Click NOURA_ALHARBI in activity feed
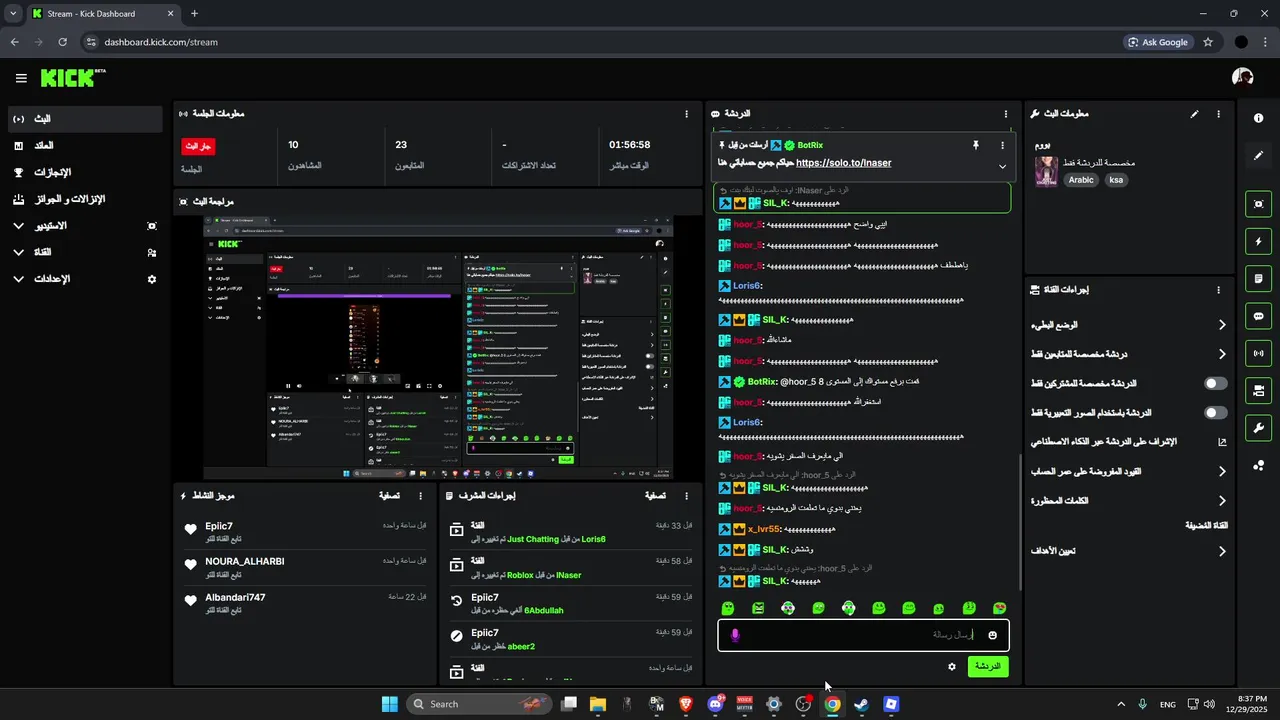Image resolution: width=1280 pixels, height=720 pixels. tap(245, 562)
